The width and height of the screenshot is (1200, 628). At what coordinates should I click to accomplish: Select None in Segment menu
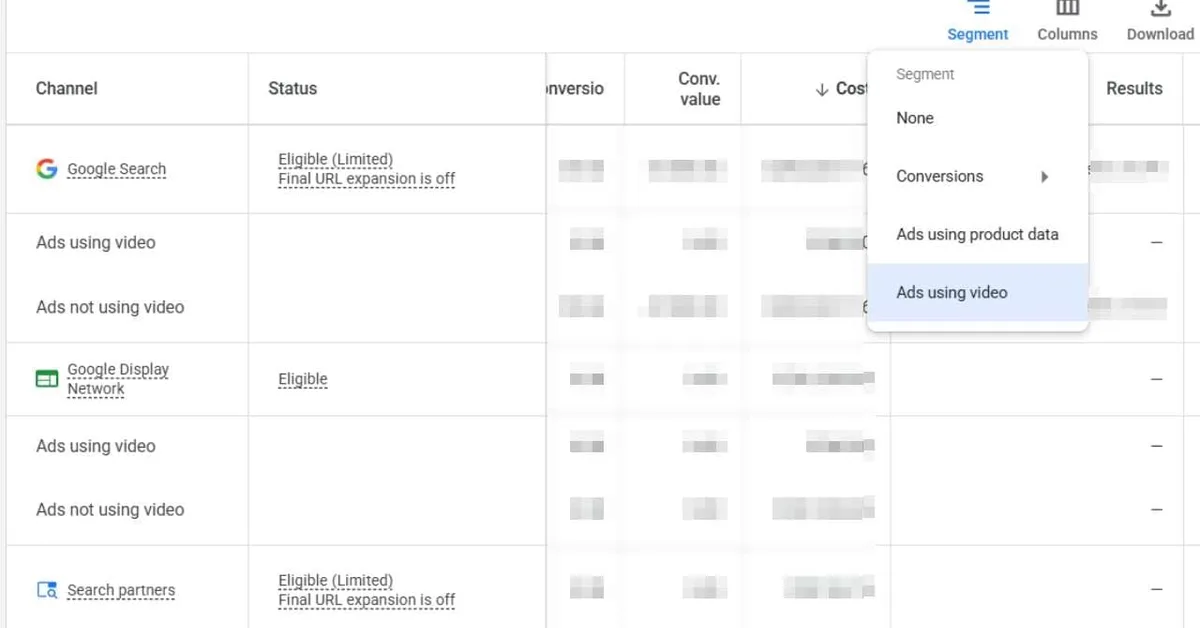pos(915,118)
